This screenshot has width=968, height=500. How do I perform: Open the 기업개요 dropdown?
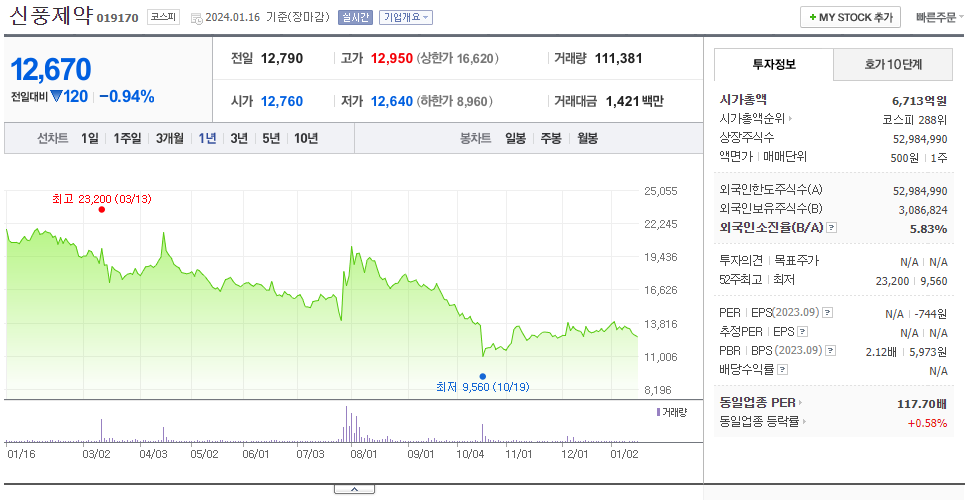[x=406, y=17]
